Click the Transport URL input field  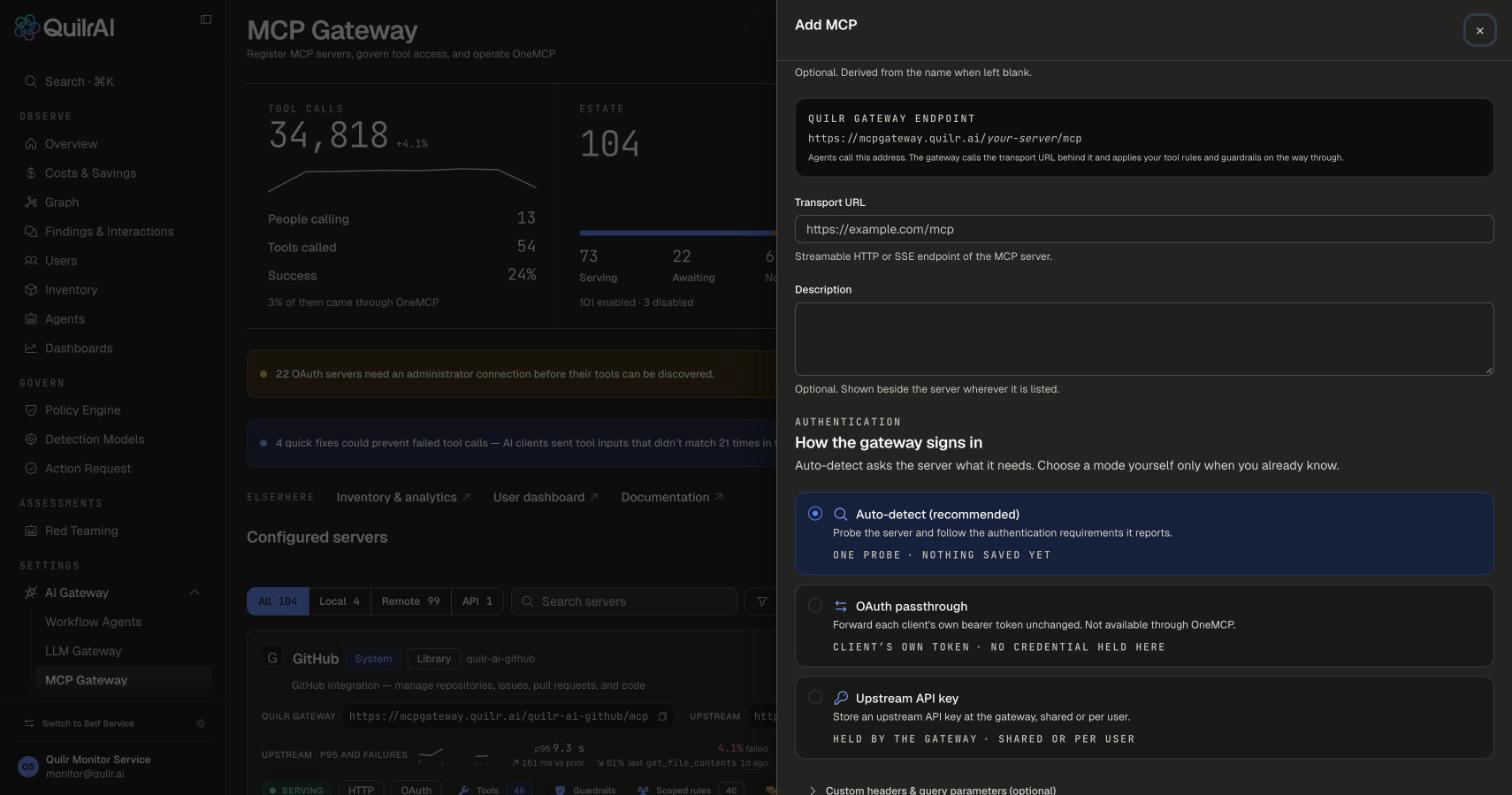tap(1144, 229)
